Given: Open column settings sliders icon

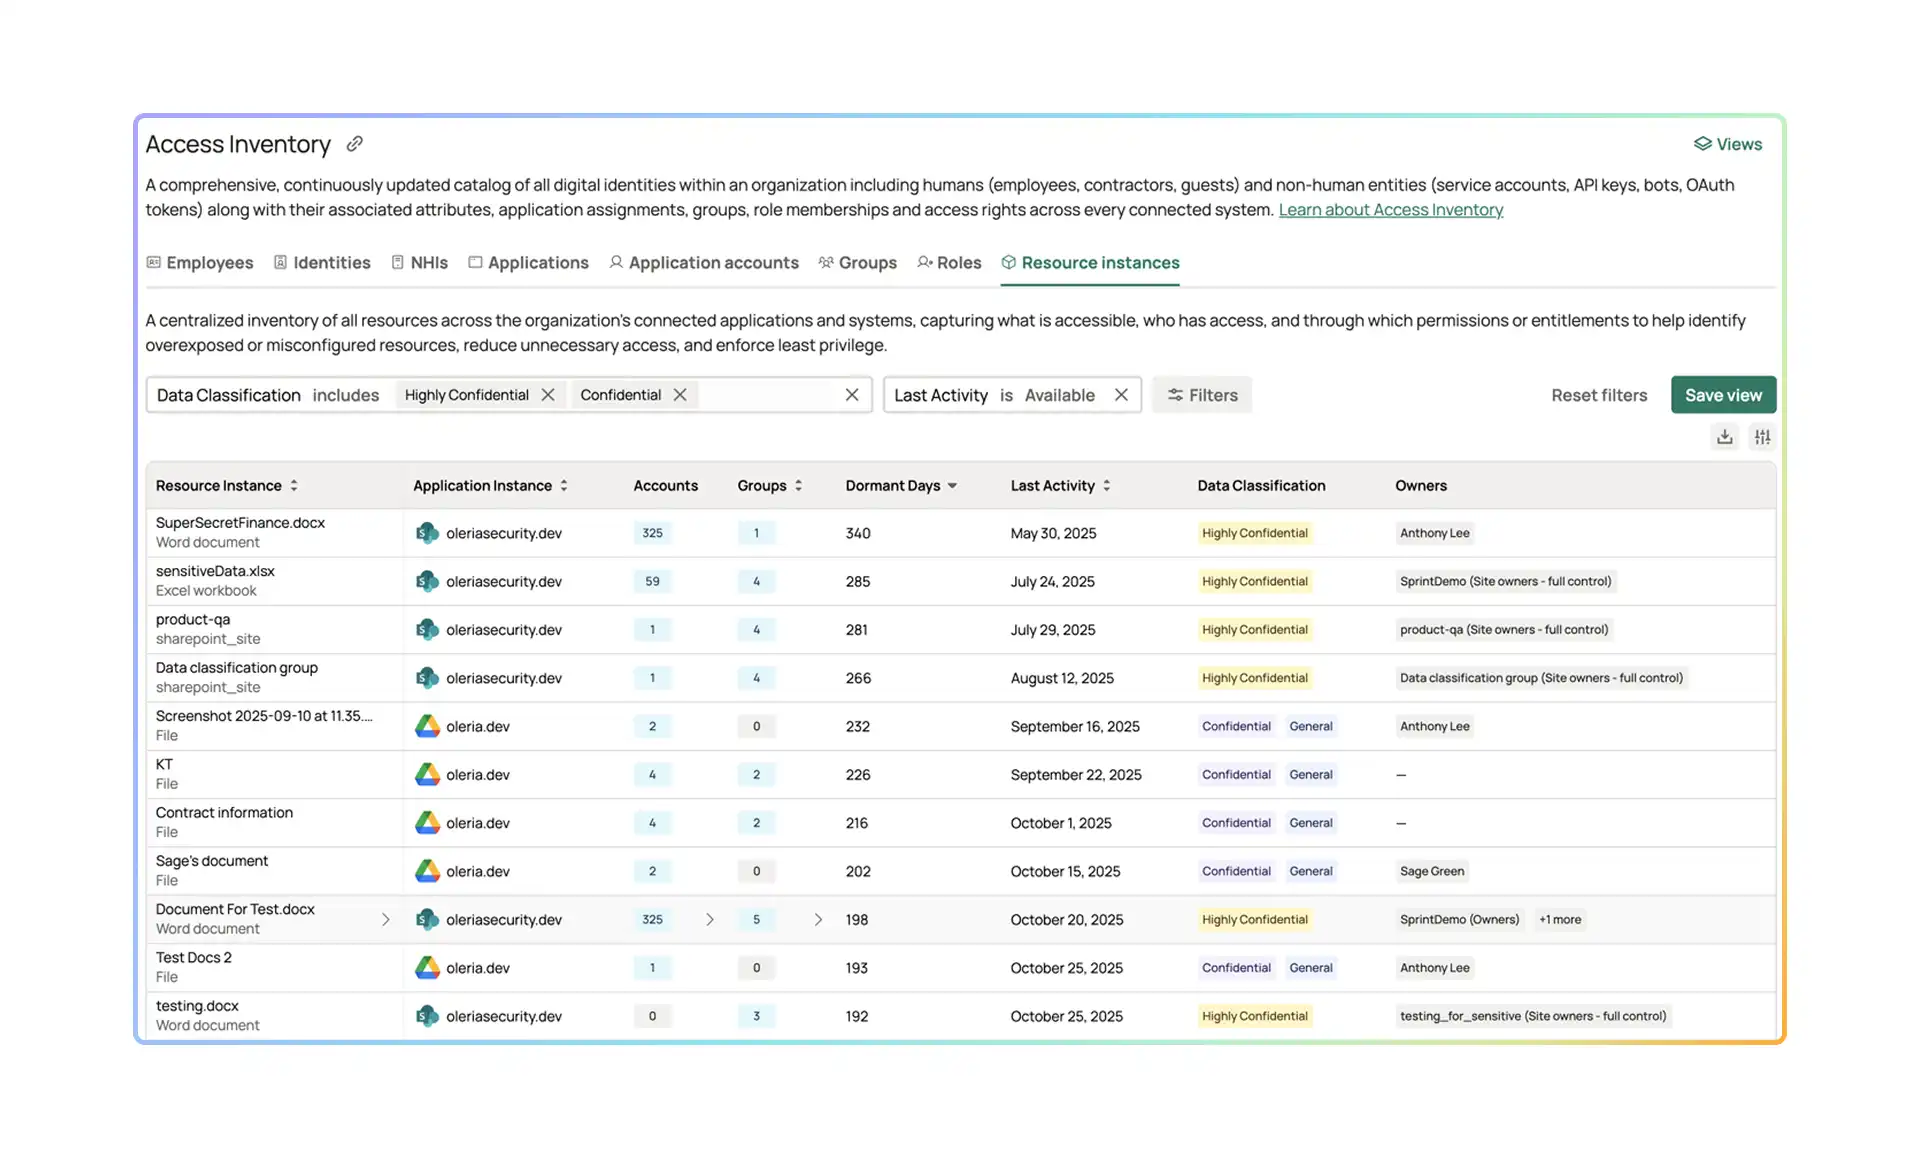Looking at the screenshot, I should (x=1762, y=437).
